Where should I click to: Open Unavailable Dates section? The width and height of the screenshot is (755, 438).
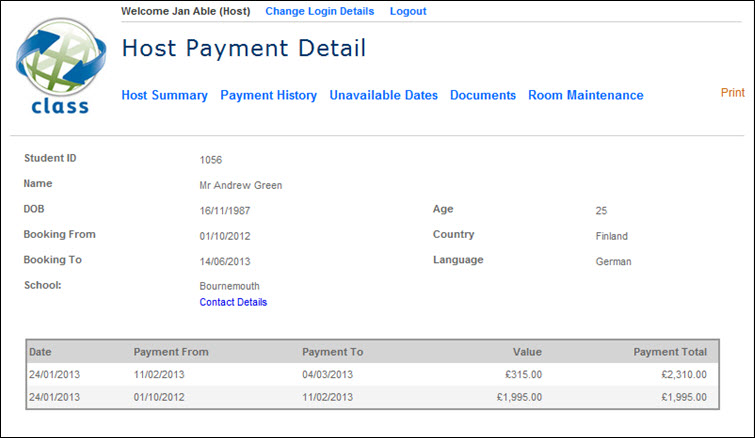[383, 96]
